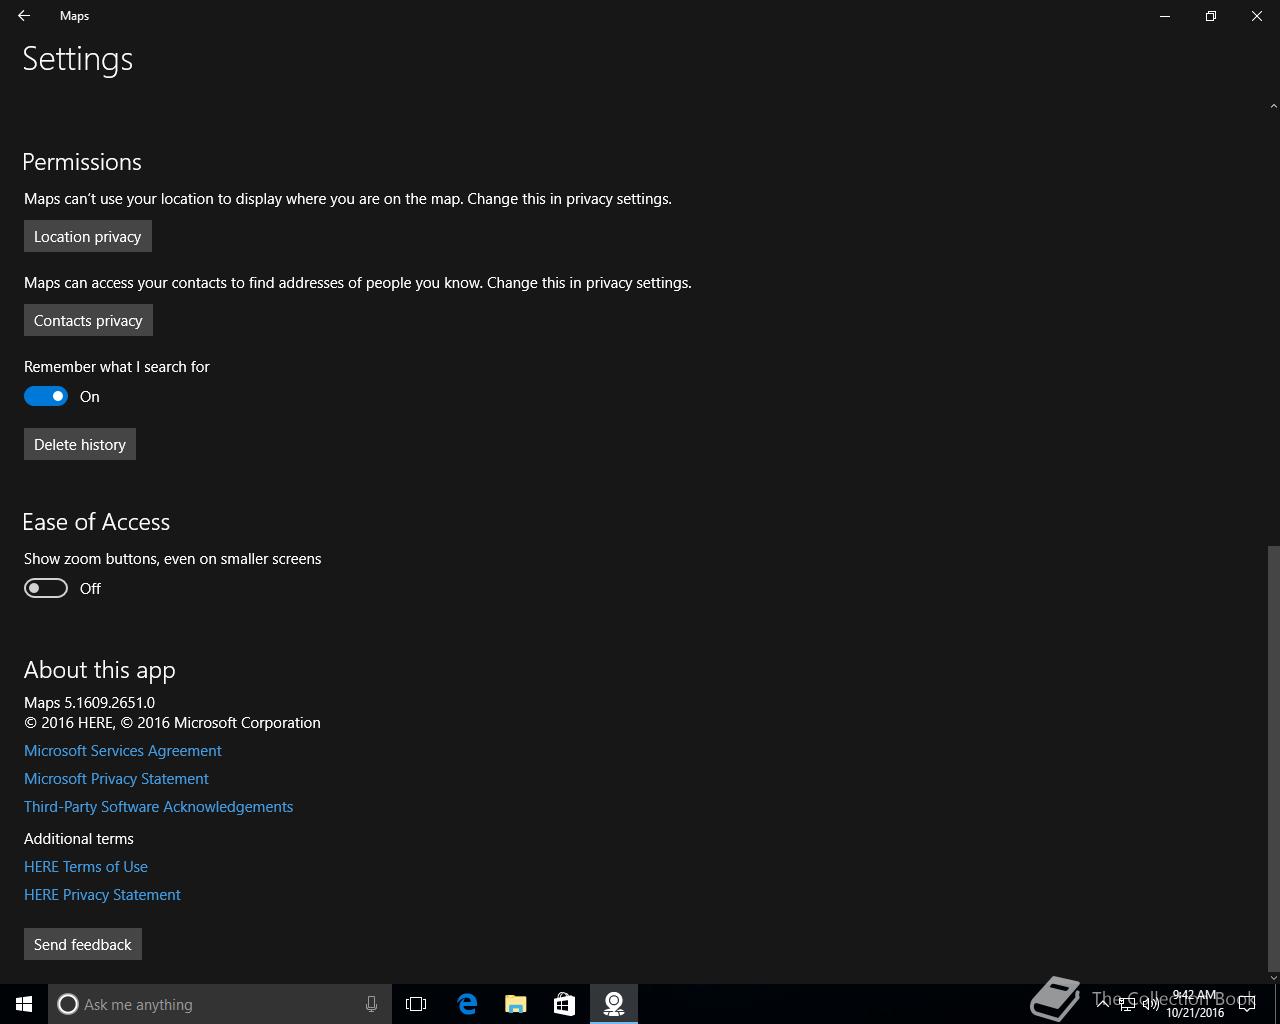Enable Show zoom buttons toggle
Viewport: 1280px width, 1024px height.
(46, 589)
